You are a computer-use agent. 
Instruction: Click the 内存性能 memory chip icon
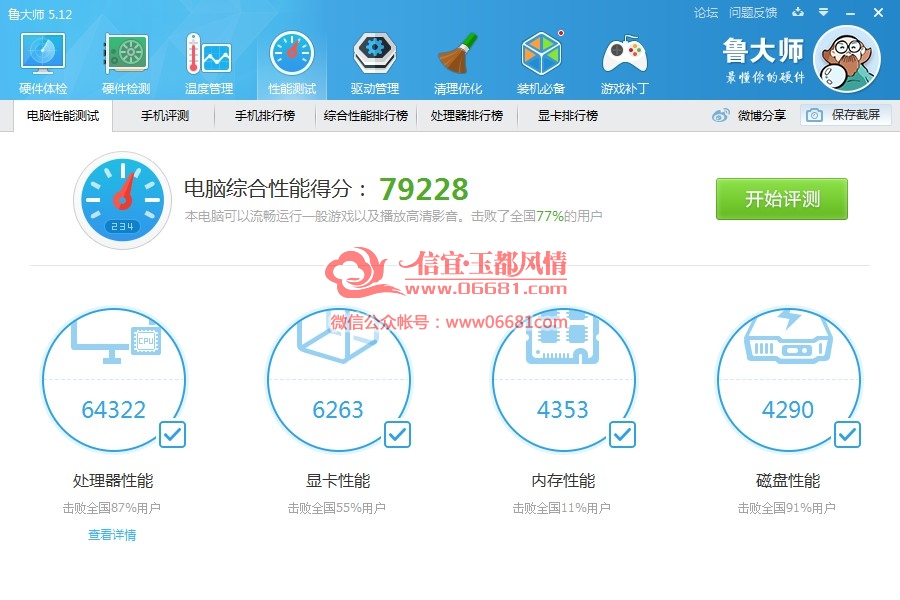[563, 339]
